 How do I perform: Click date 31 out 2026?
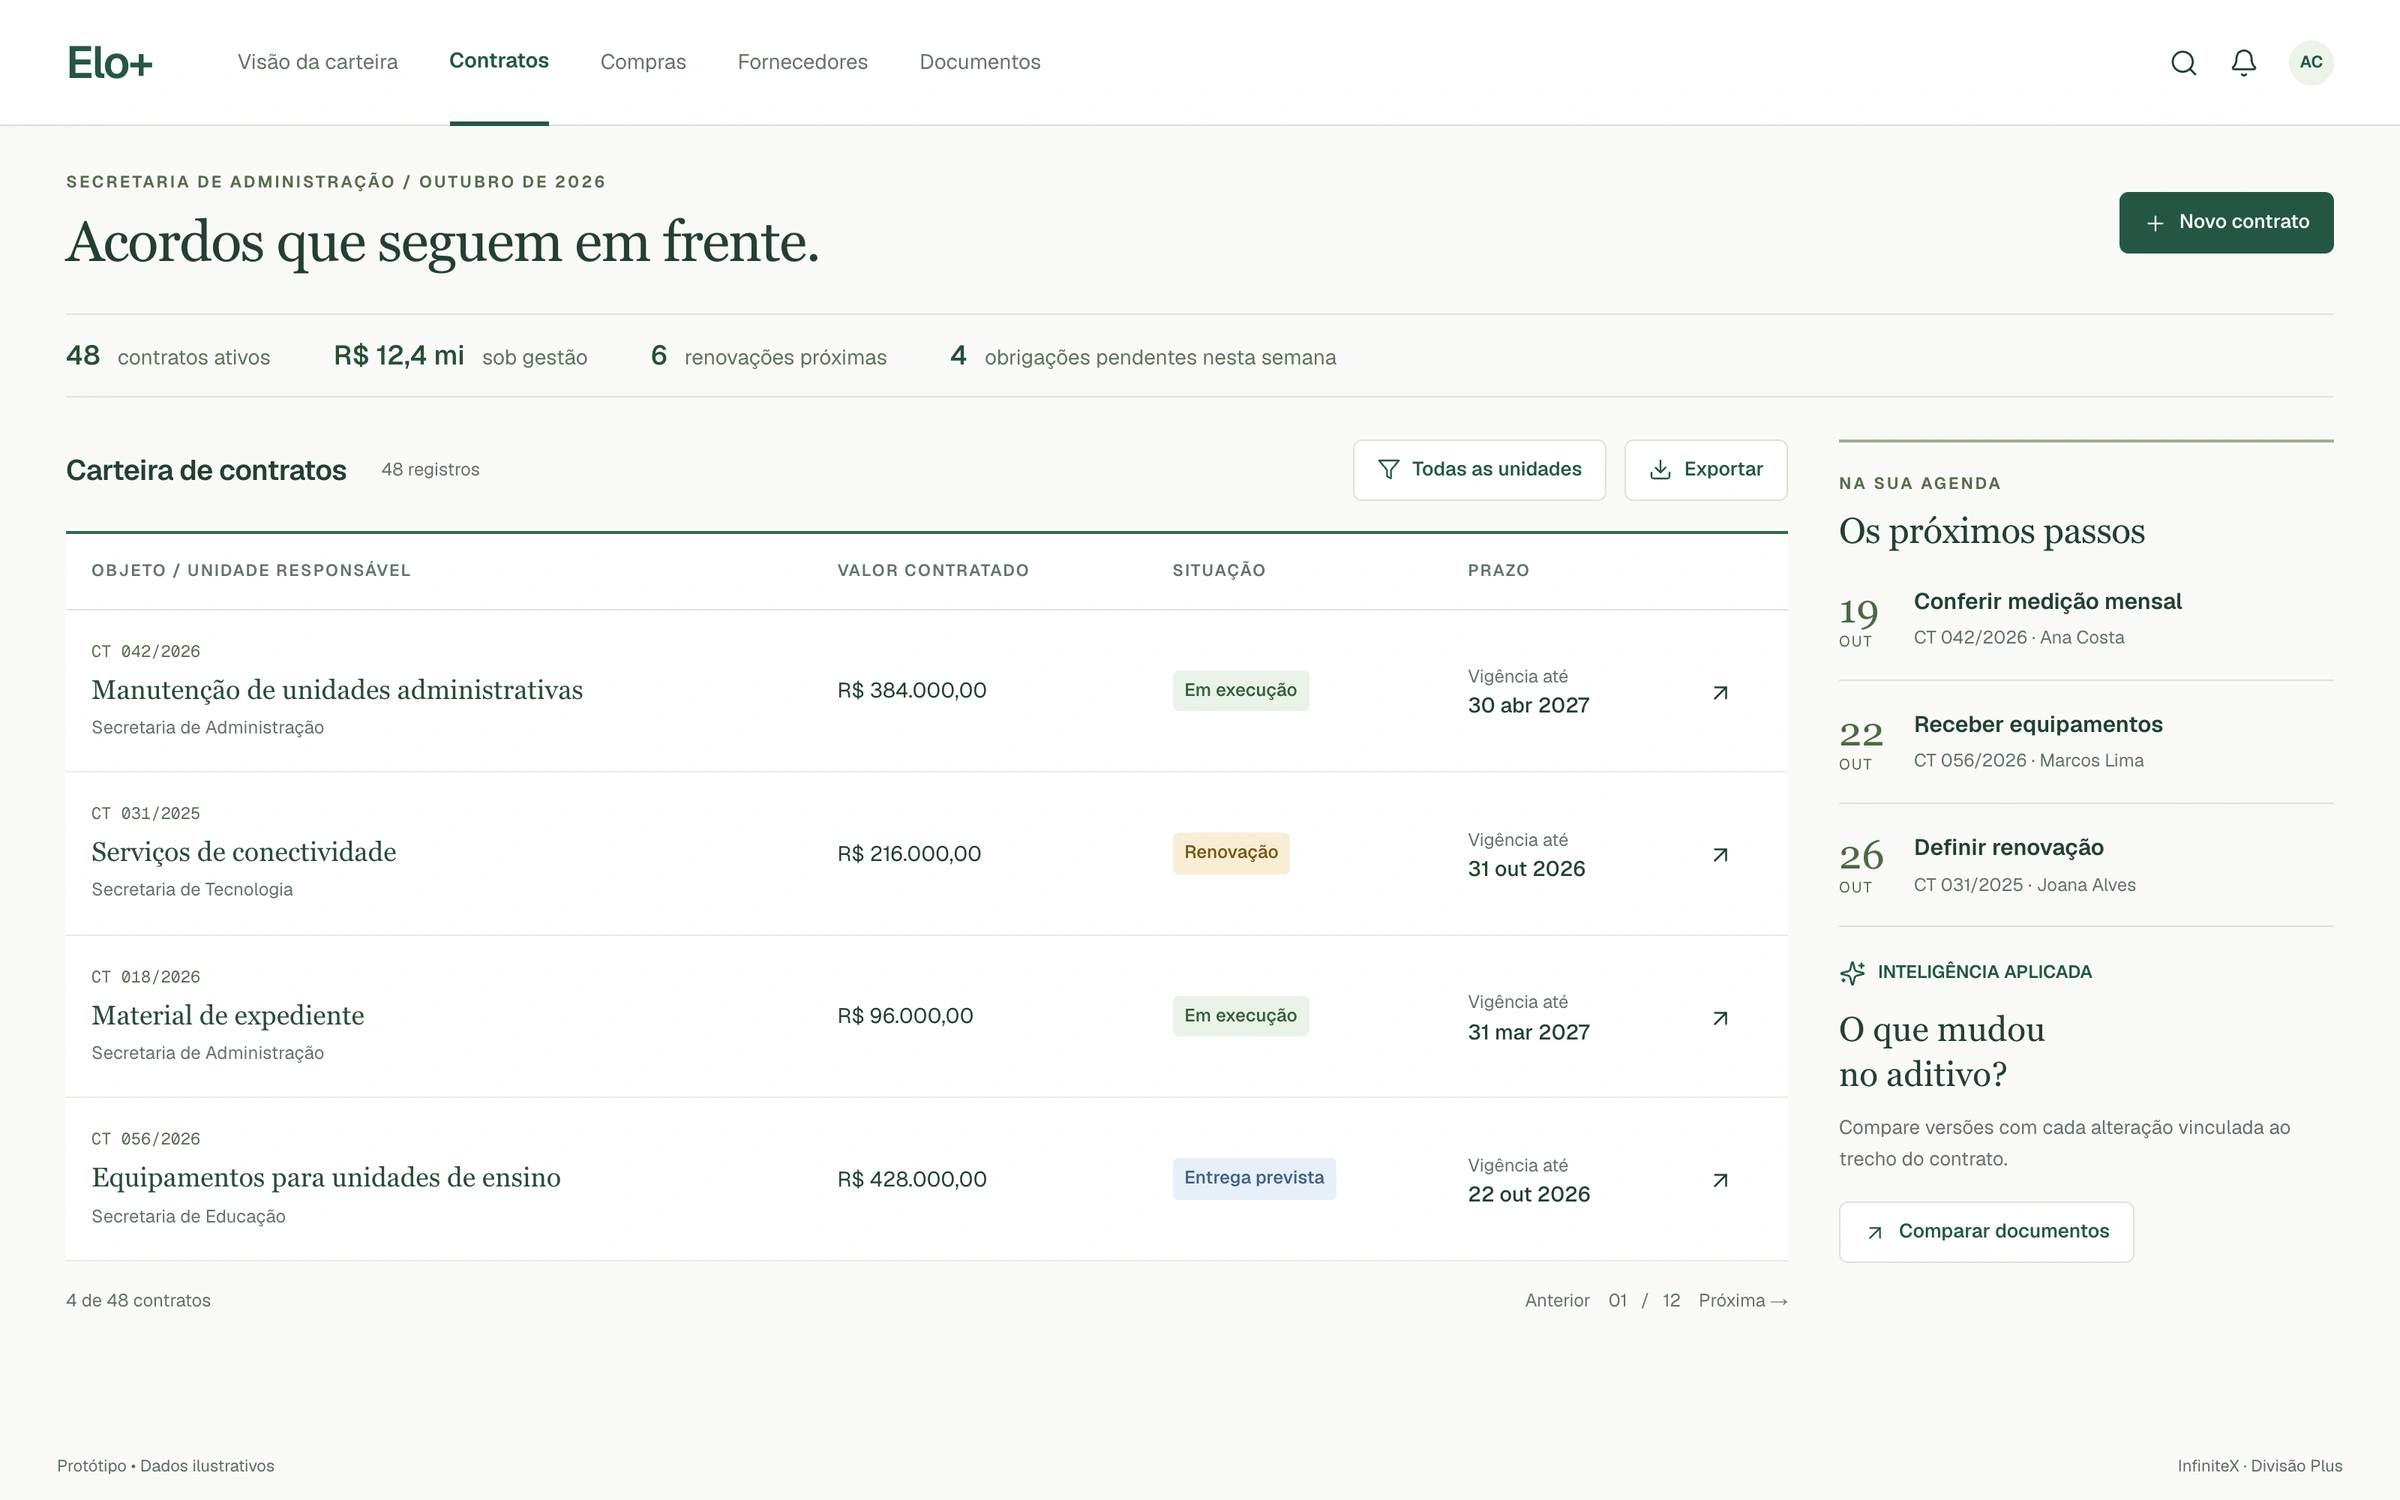pyautogui.click(x=1526, y=869)
